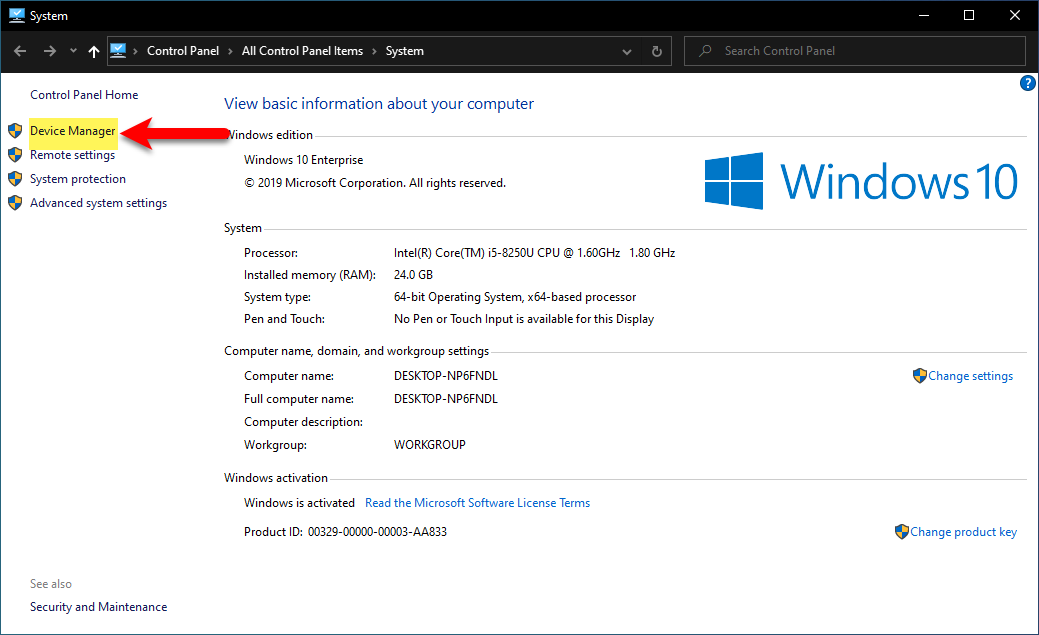
Task: Expand the chevron after Control Panel breadcrumb
Action: [231, 51]
